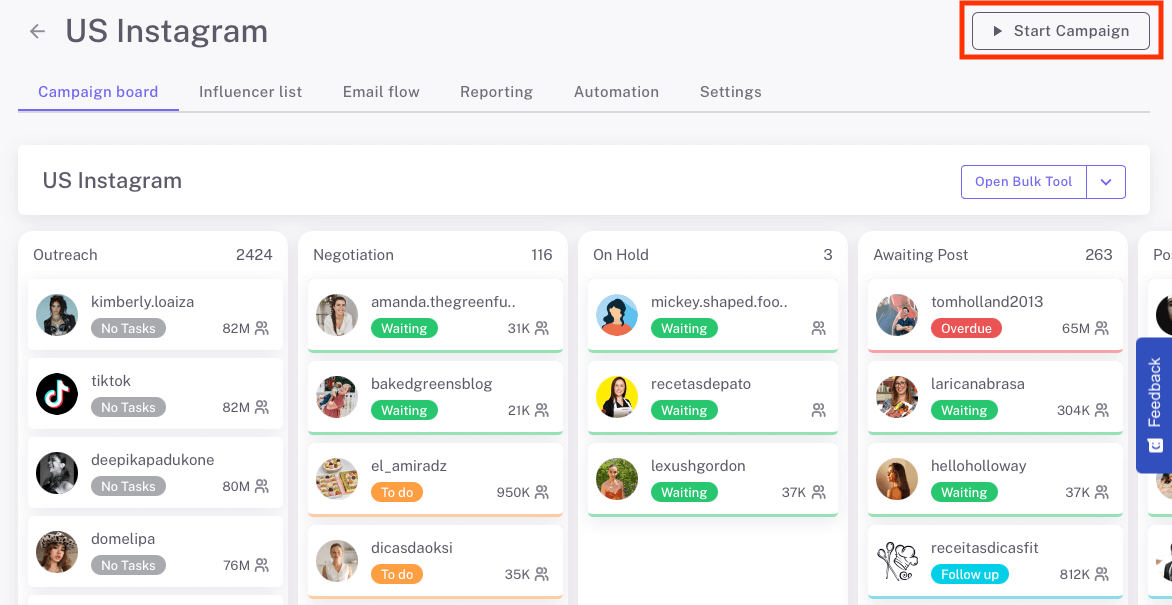Expand the Bulk Tool dropdown arrow
The height and width of the screenshot is (605, 1172).
(1106, 182)
